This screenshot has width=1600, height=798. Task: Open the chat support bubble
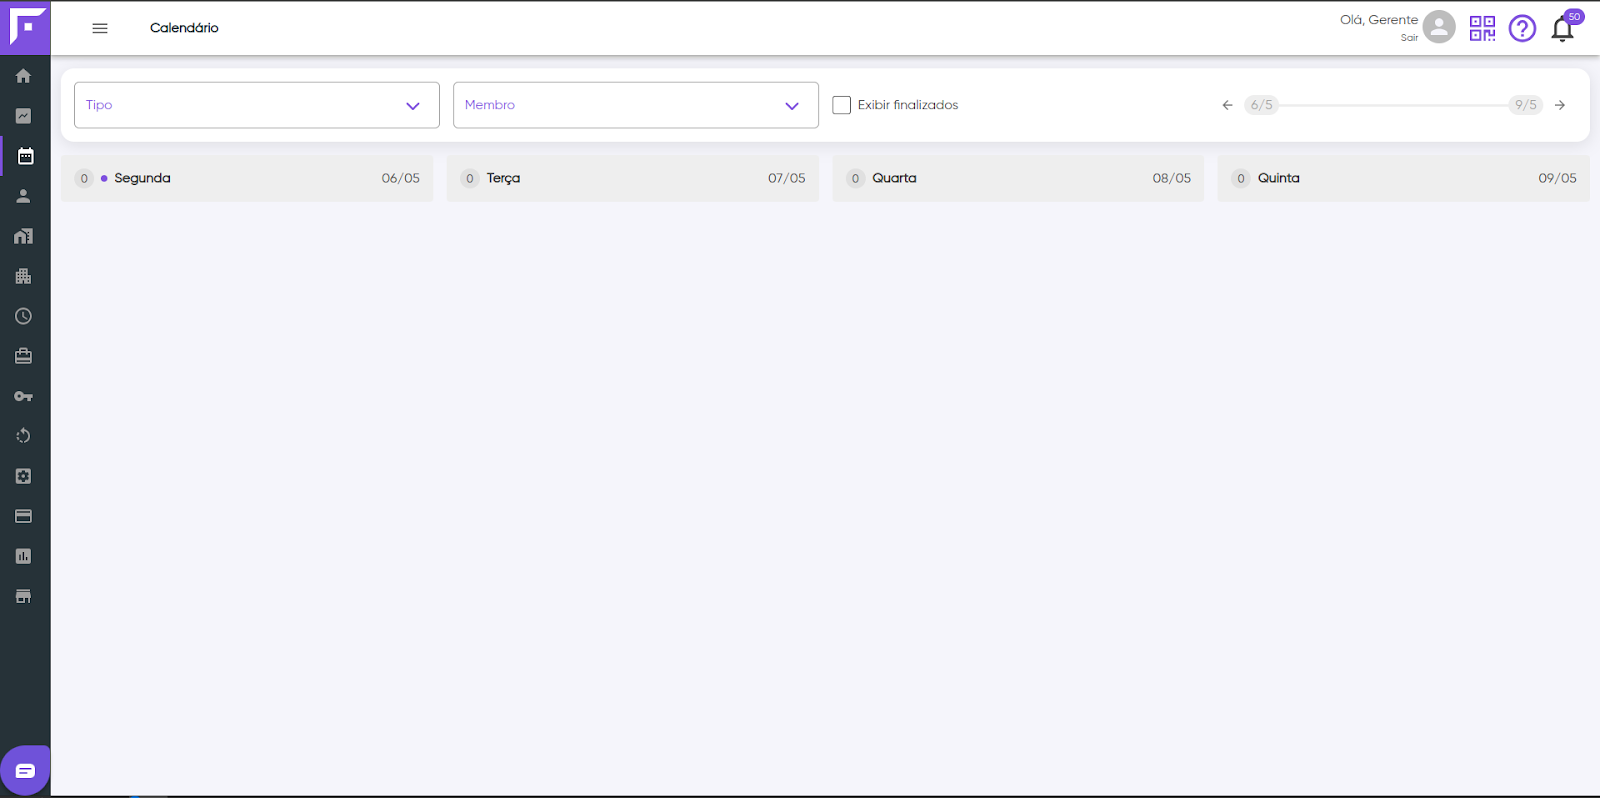click(25, 770)
